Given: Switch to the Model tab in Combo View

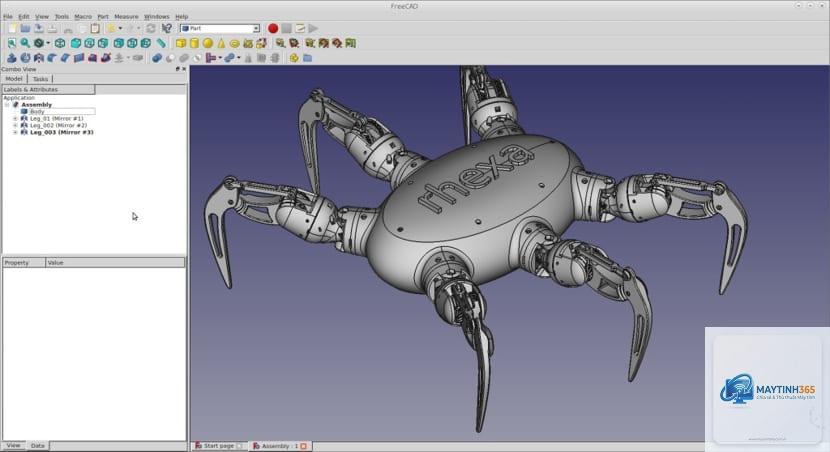Looking at the screenshot, I should (x=14, y=79).
